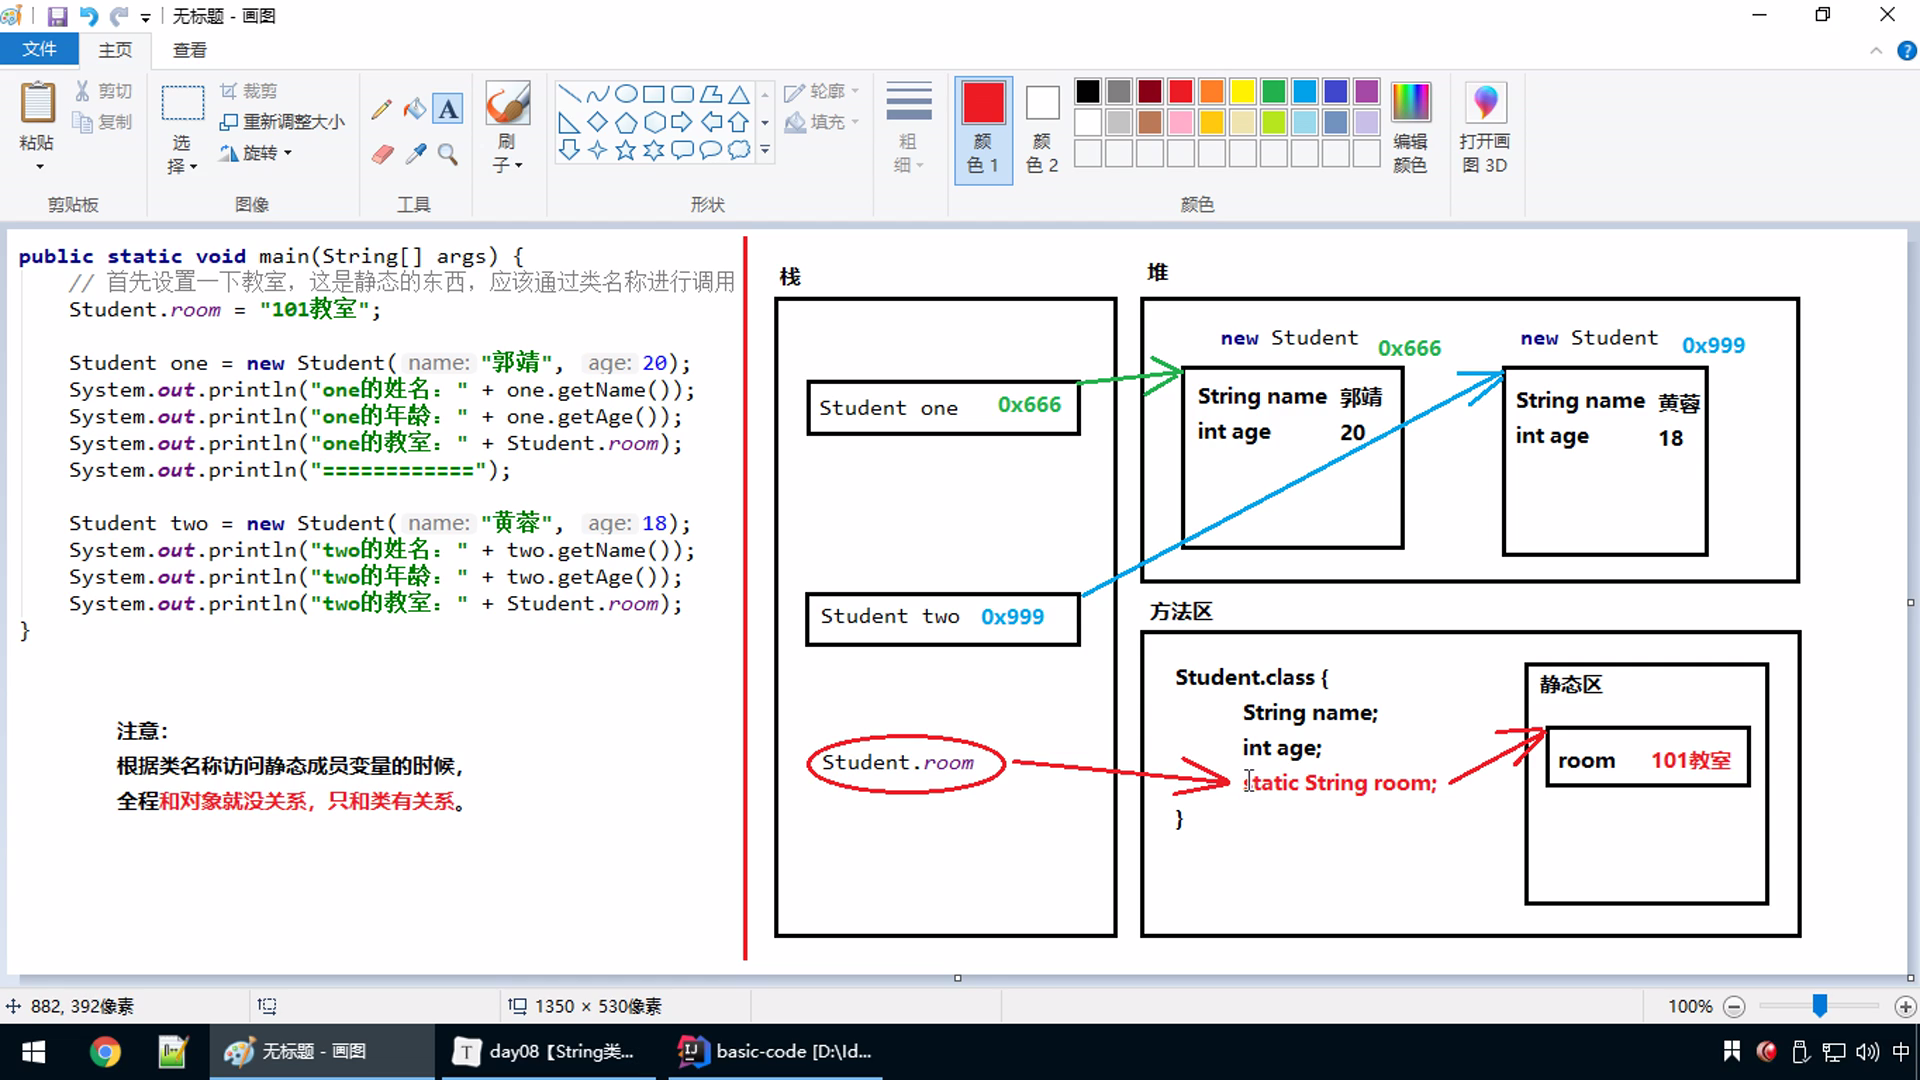Switch to the View tab
The height and width of the screenshot is (1080, 1920).
coord(189,49)
